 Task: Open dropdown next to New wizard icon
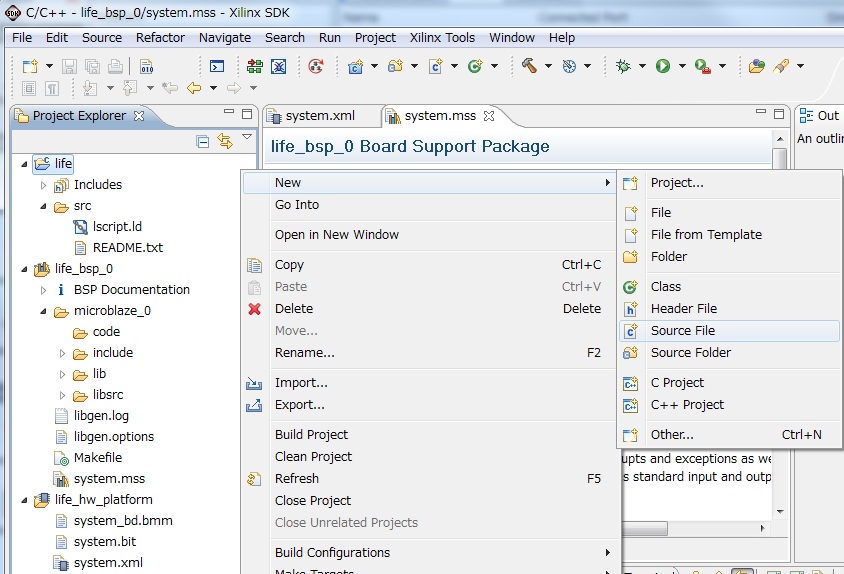(x=50, y=66)
